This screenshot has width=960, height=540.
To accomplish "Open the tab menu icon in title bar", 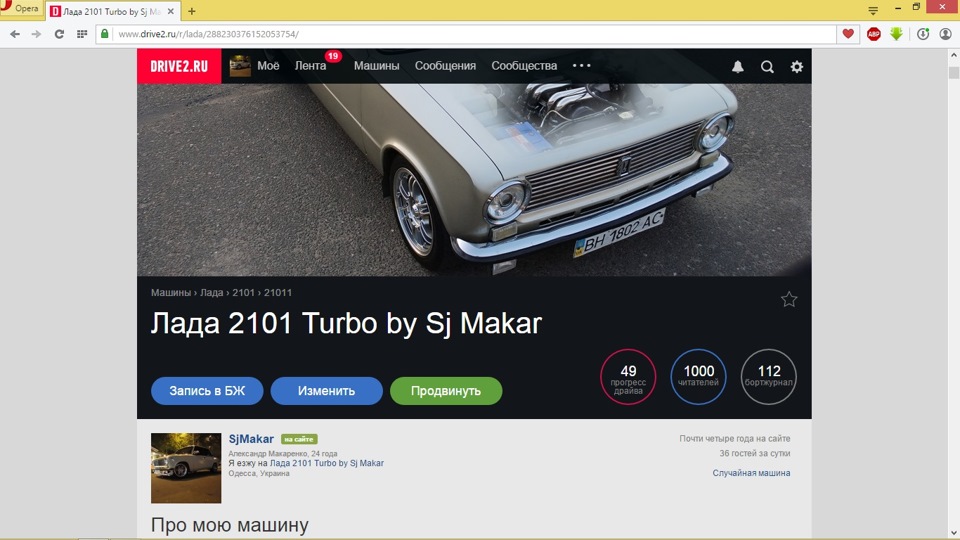I will 873,10.
